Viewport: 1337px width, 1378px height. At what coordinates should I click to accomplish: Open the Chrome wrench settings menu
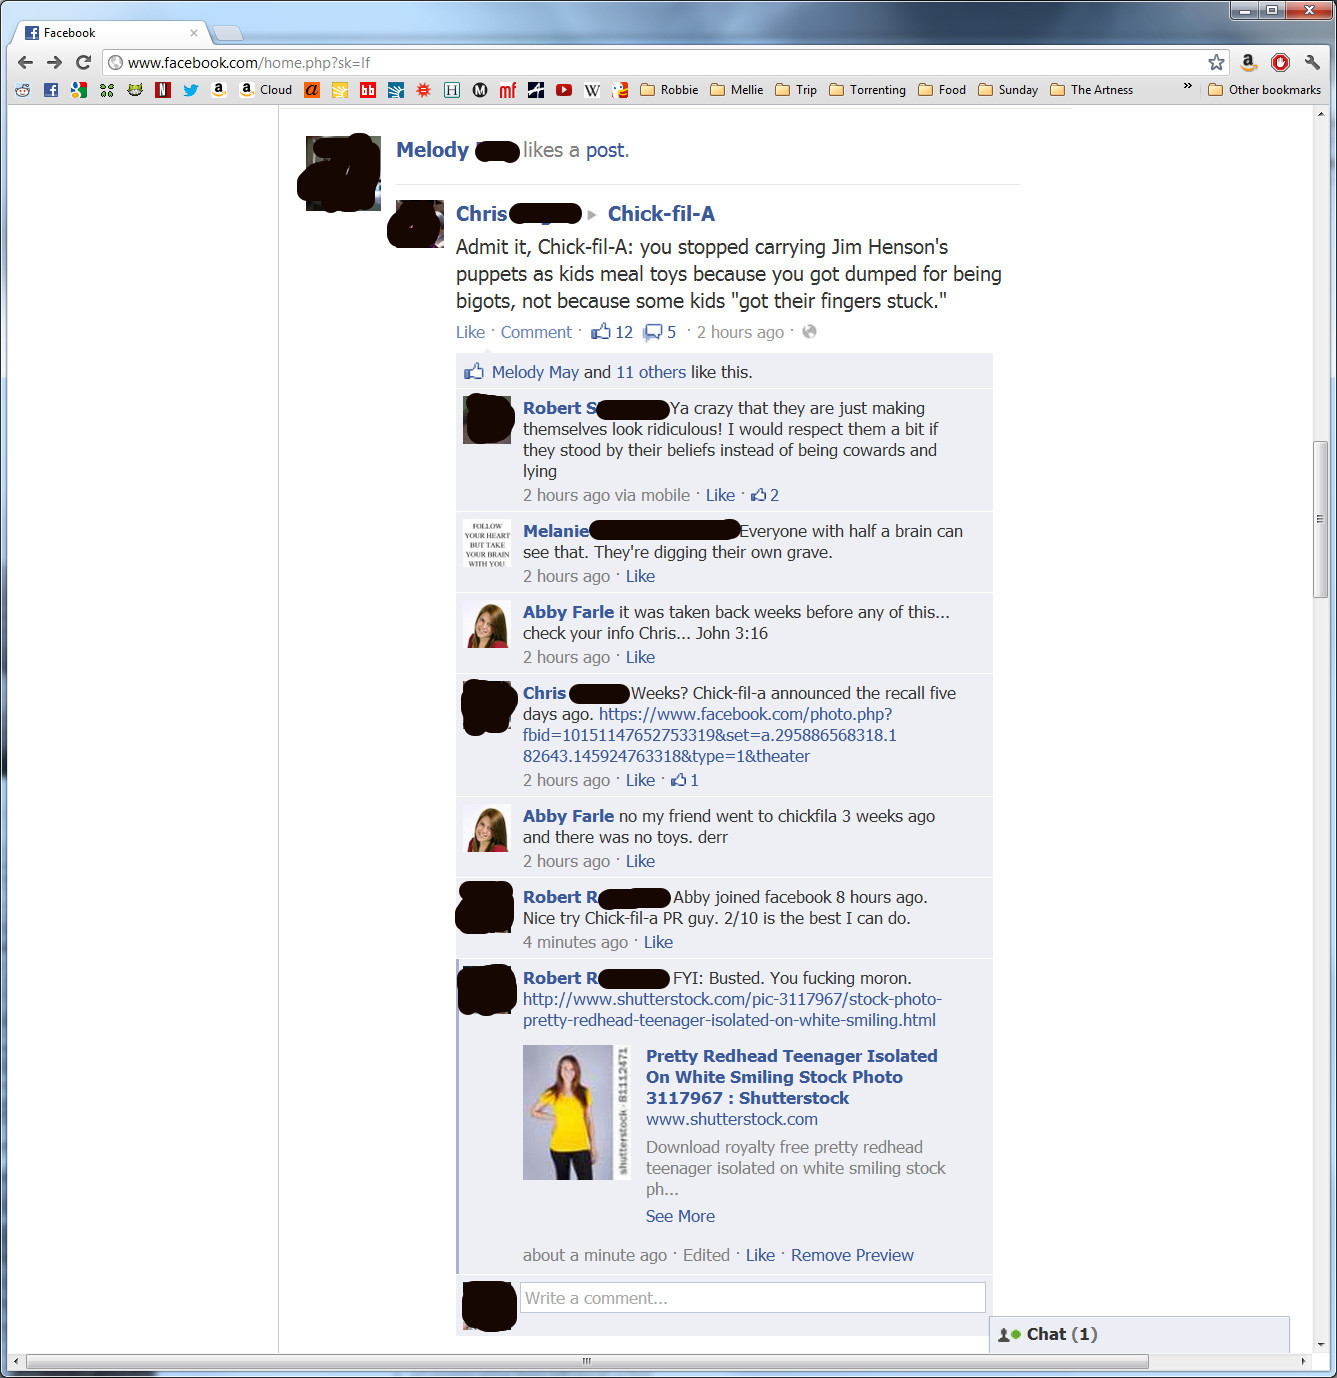tap(1312, 62)
